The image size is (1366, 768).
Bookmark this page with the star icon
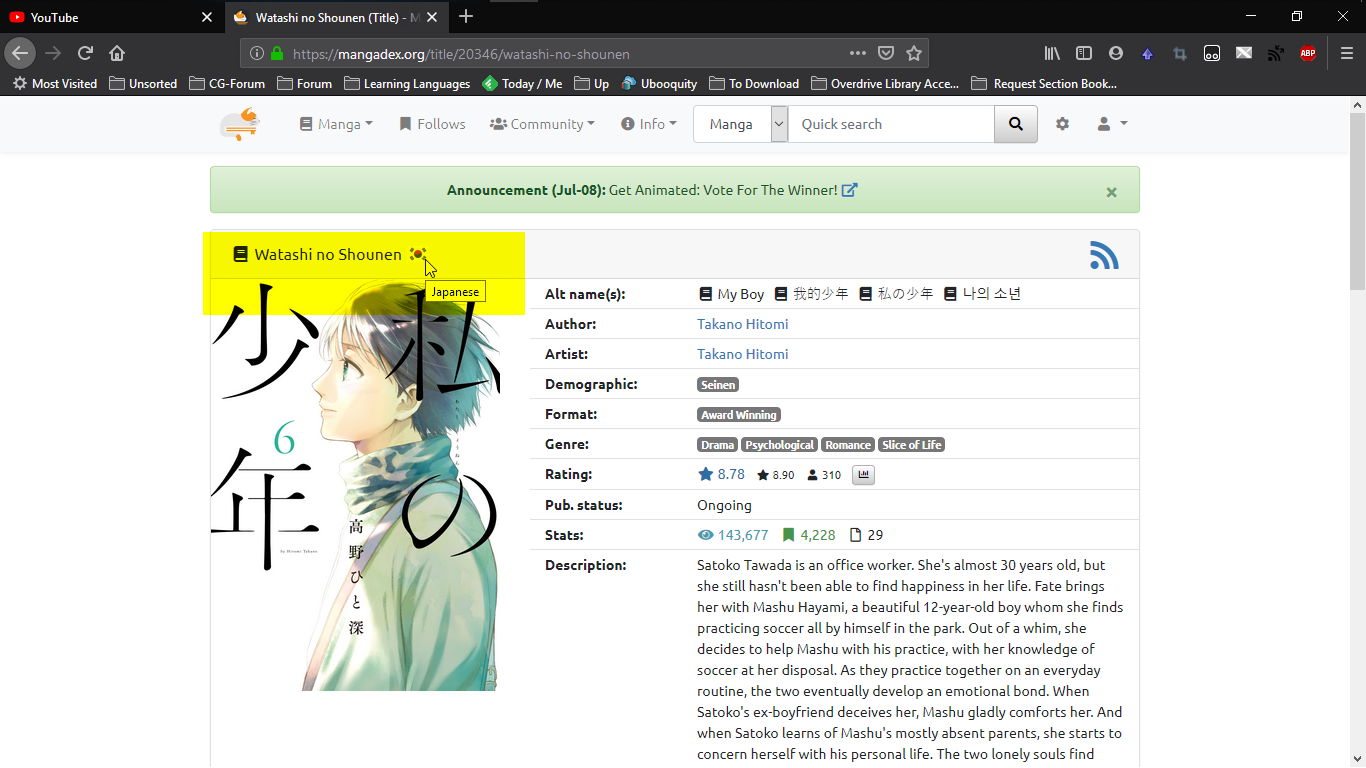pyautogui.click(x=914, y=54)
